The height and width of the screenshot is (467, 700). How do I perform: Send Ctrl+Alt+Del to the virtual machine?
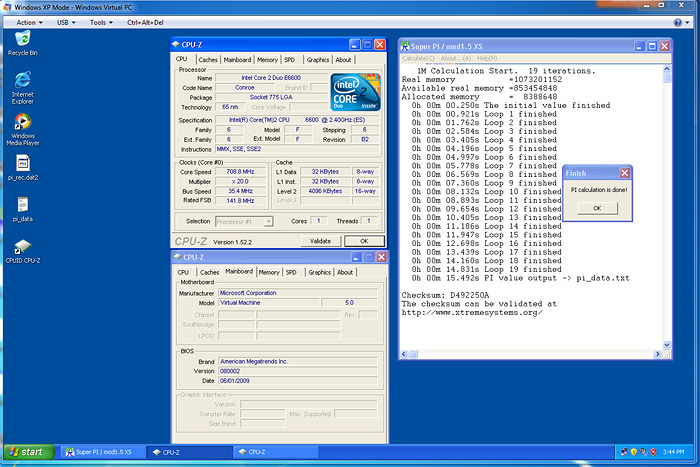tap(147, 21)
